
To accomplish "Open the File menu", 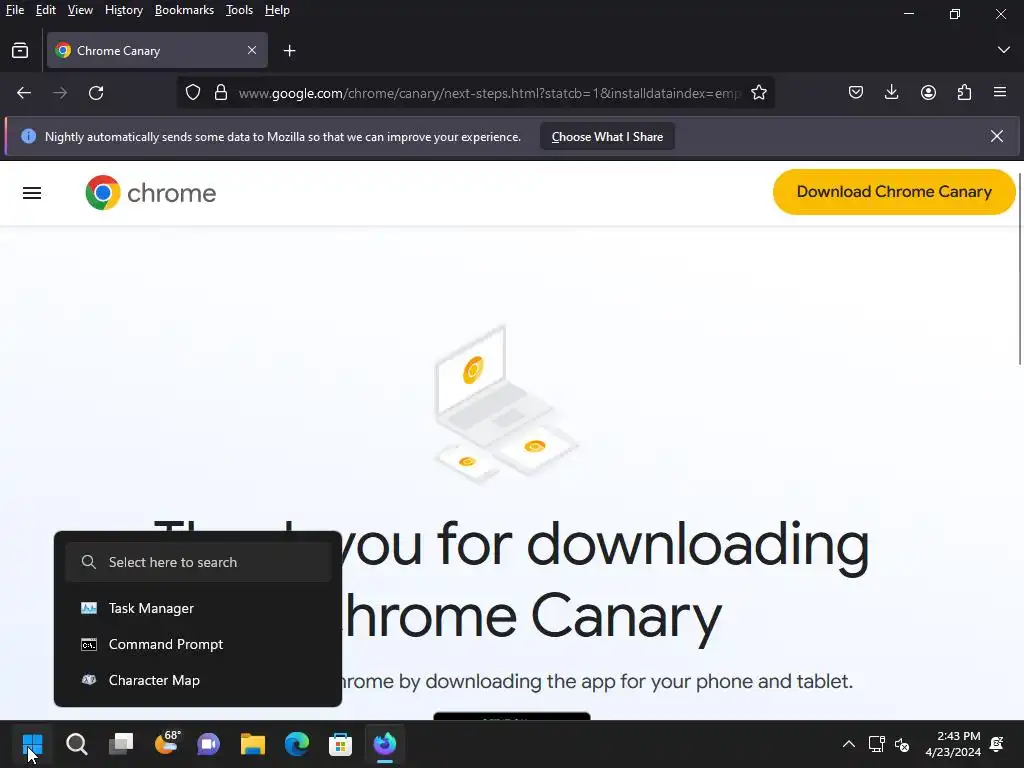I will 14,10.
